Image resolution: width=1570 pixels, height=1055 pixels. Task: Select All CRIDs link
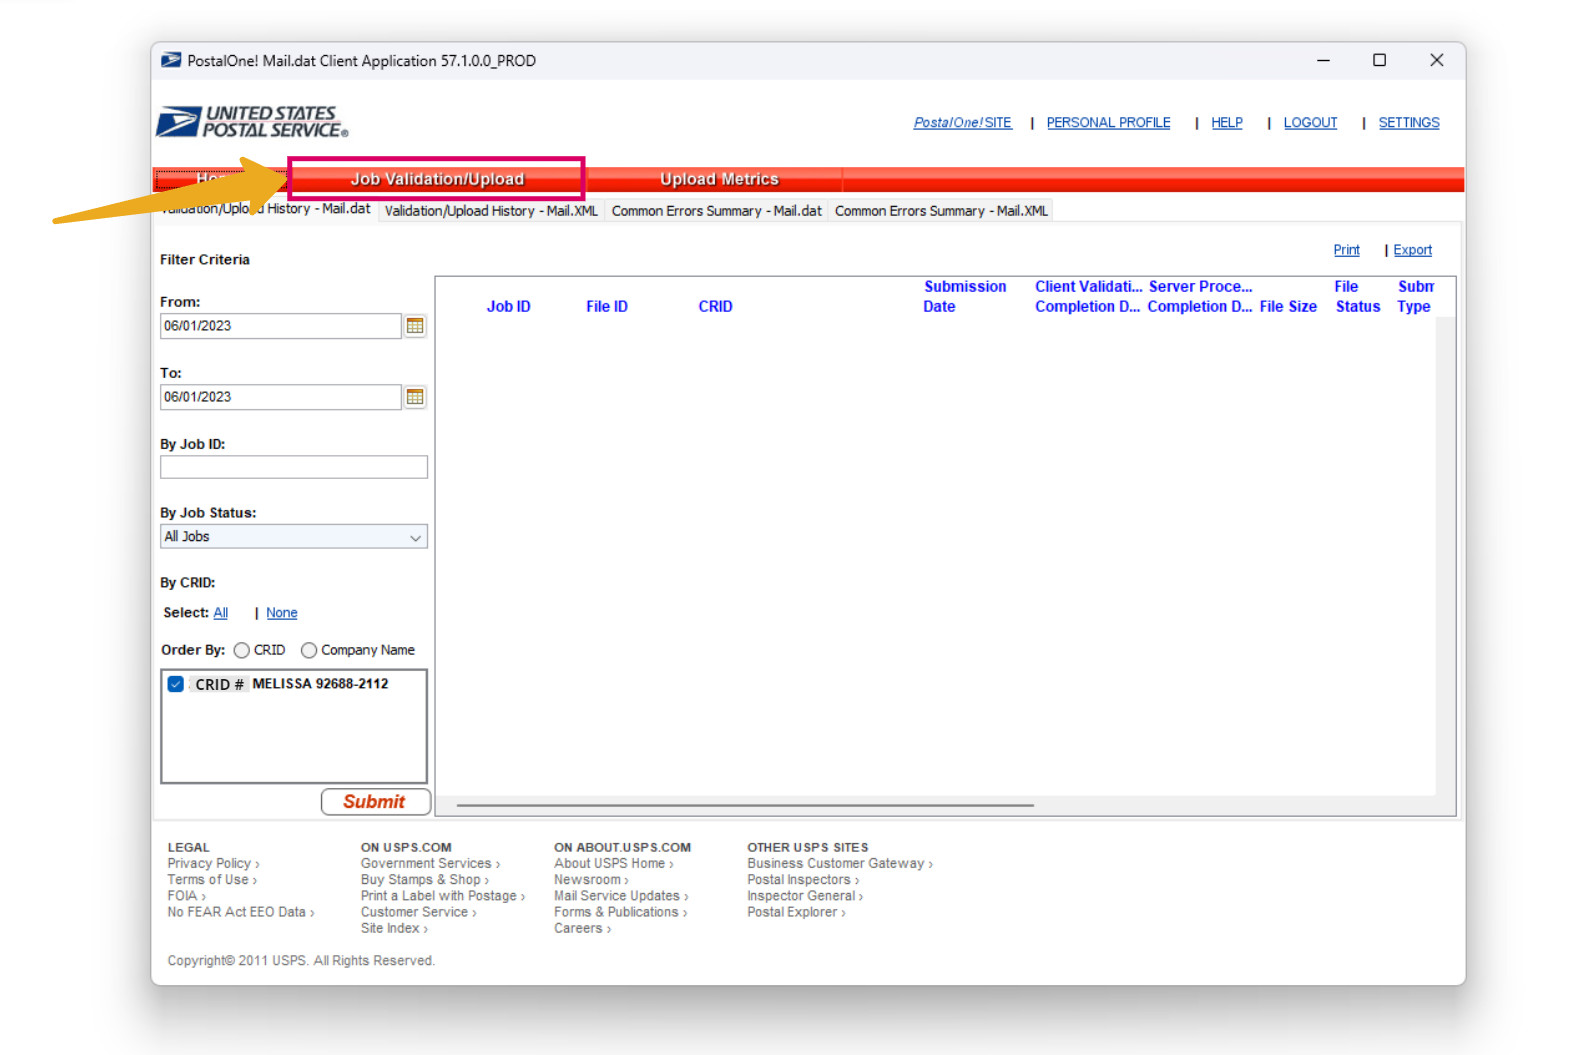(220, 613)
